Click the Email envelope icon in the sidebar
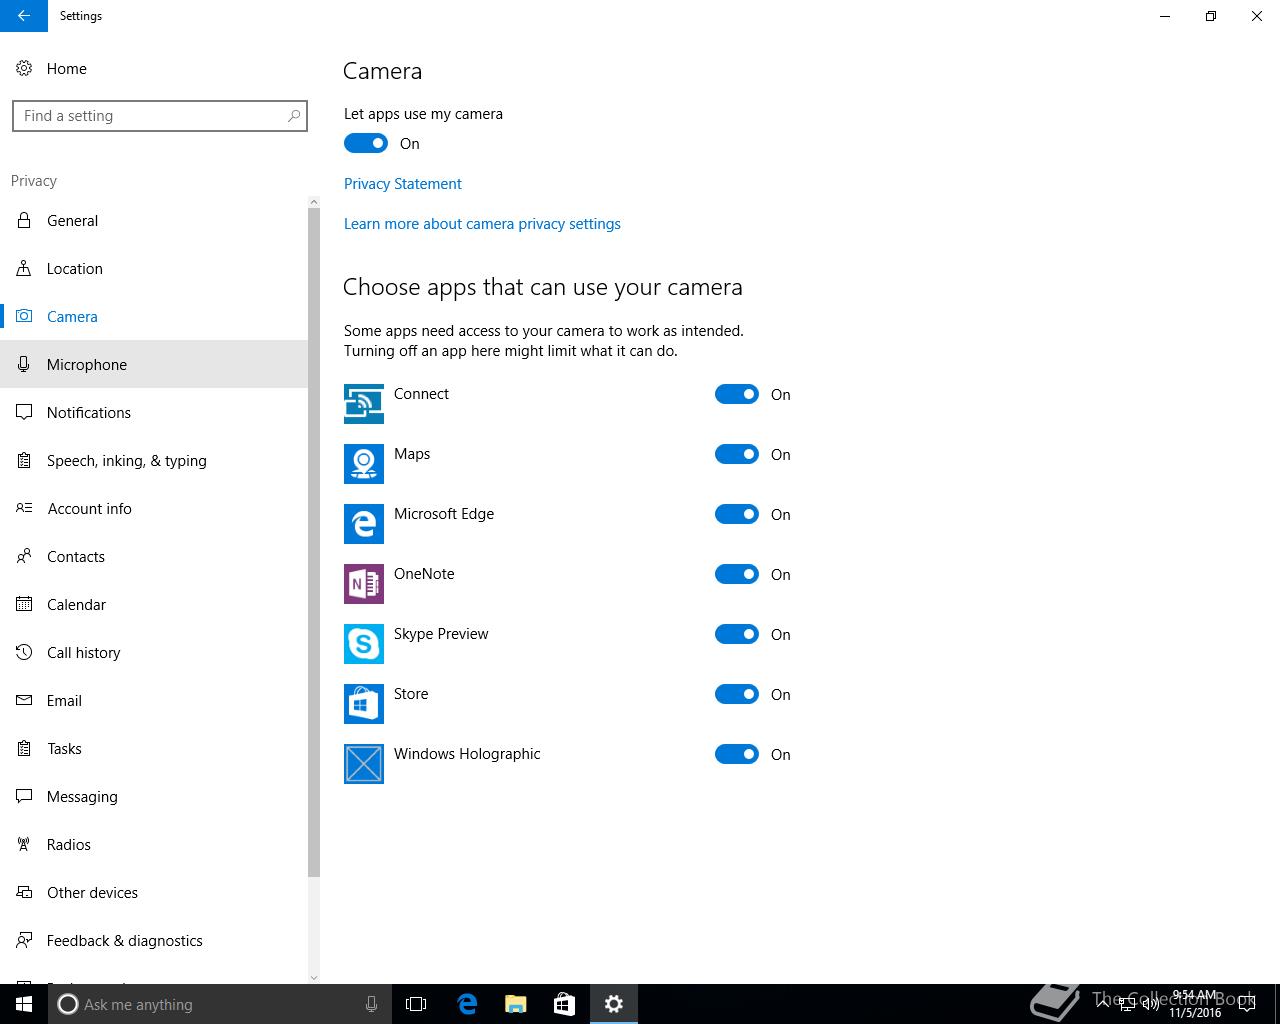This screenshot has height=1024, width=1280. [24, 701]
